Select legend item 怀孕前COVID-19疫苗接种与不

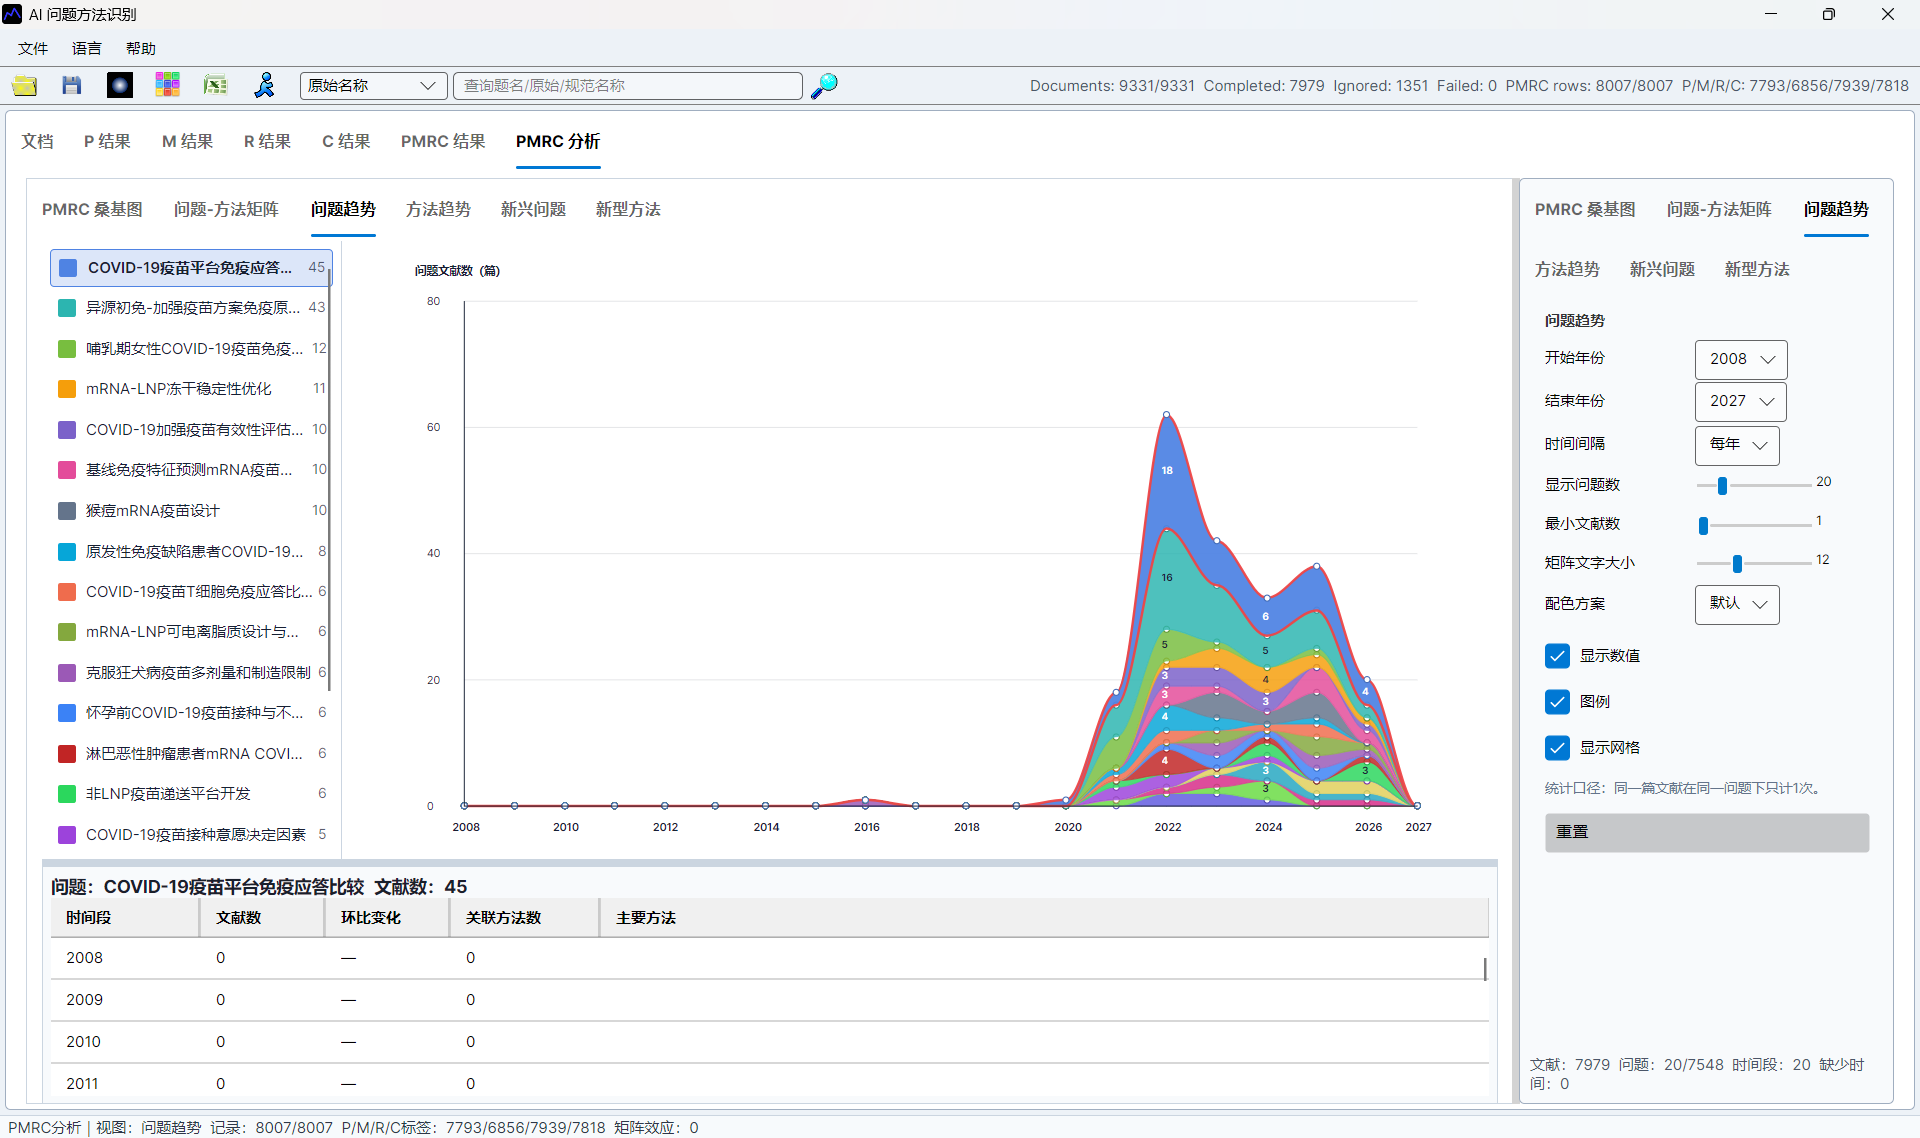click(191, 713)
